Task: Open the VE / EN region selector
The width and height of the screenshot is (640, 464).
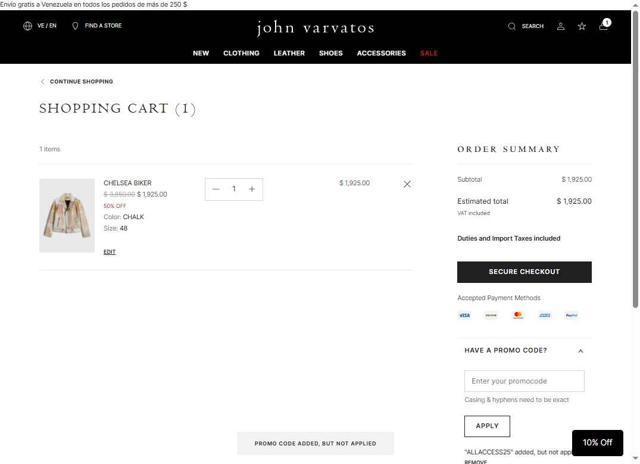Action: [x=40, y=26]
